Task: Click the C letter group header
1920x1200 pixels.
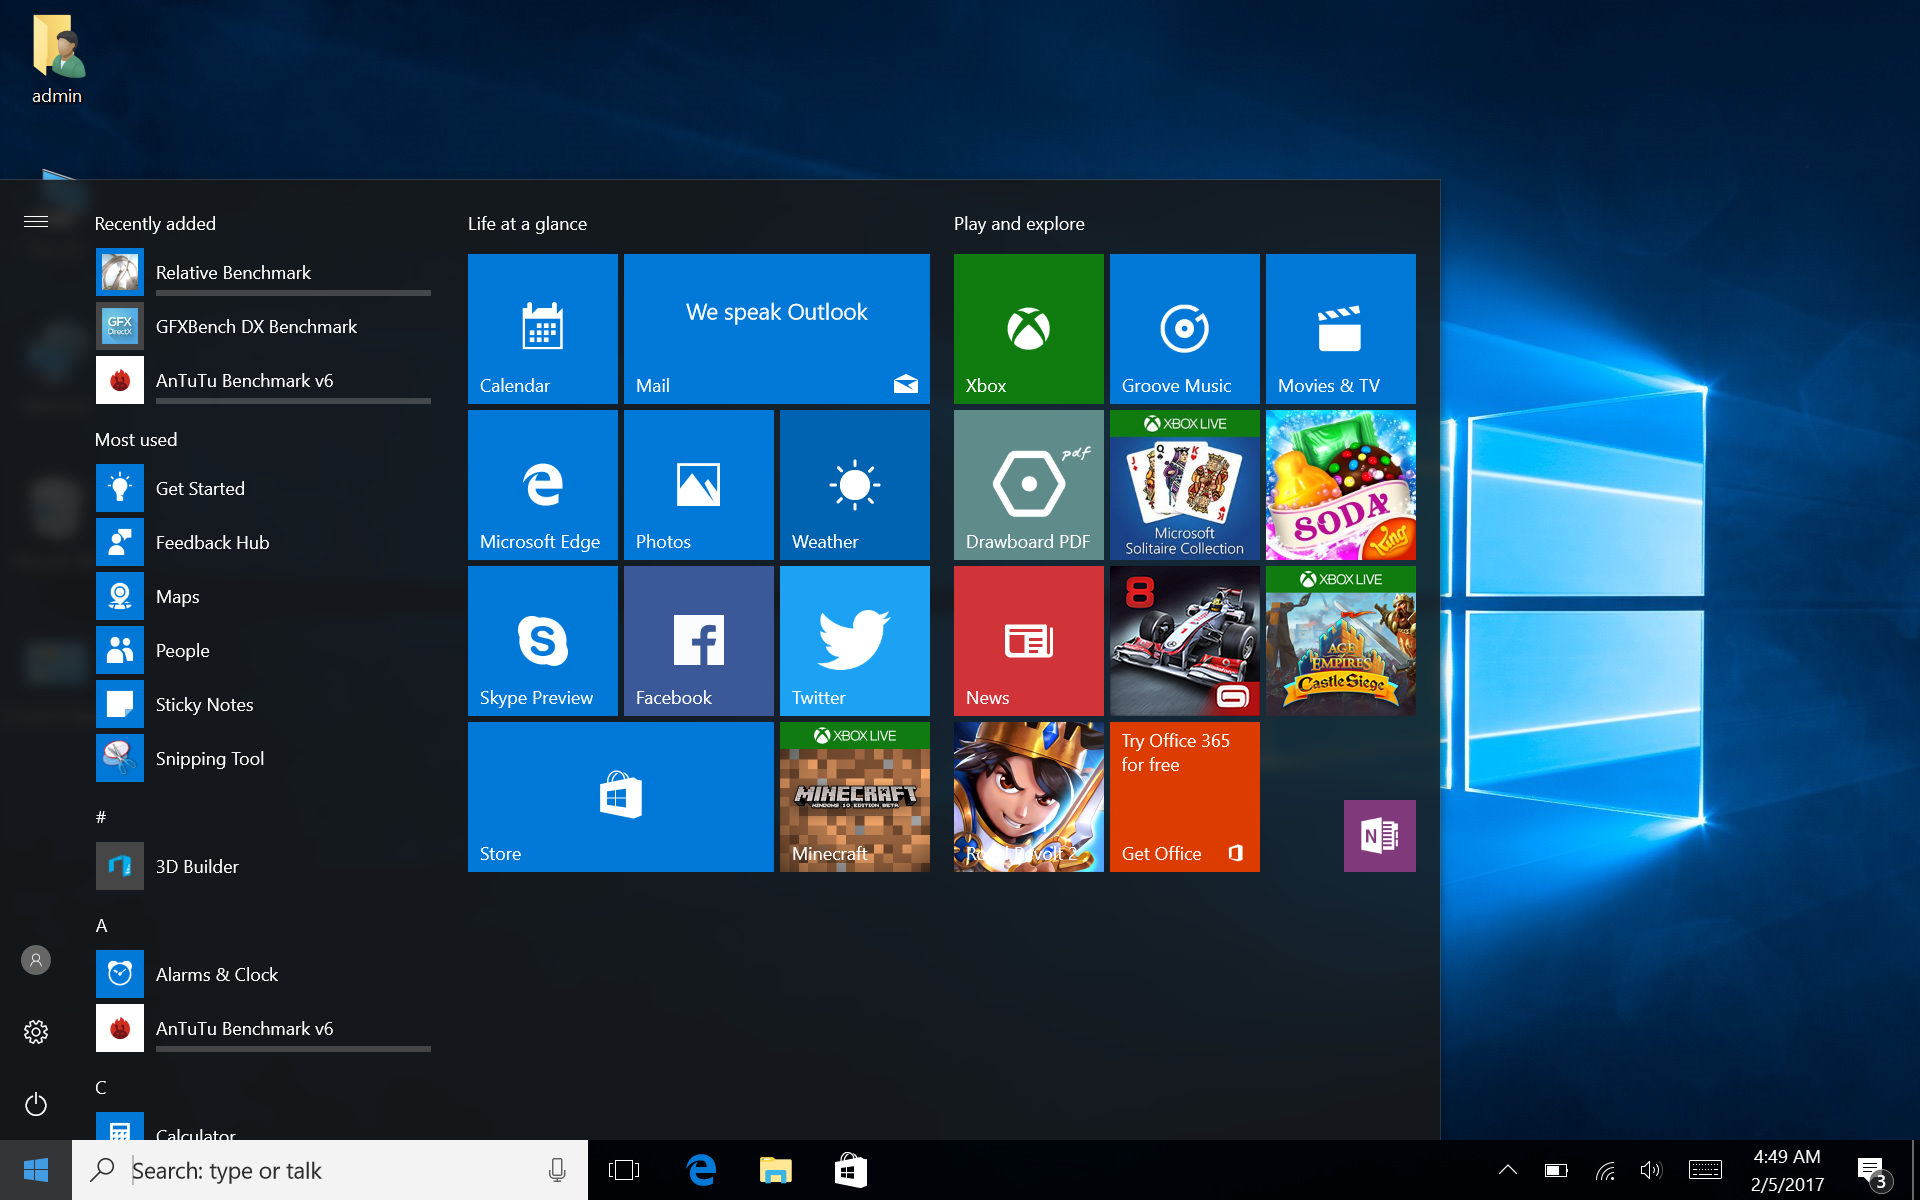Action: (101, 1087)
